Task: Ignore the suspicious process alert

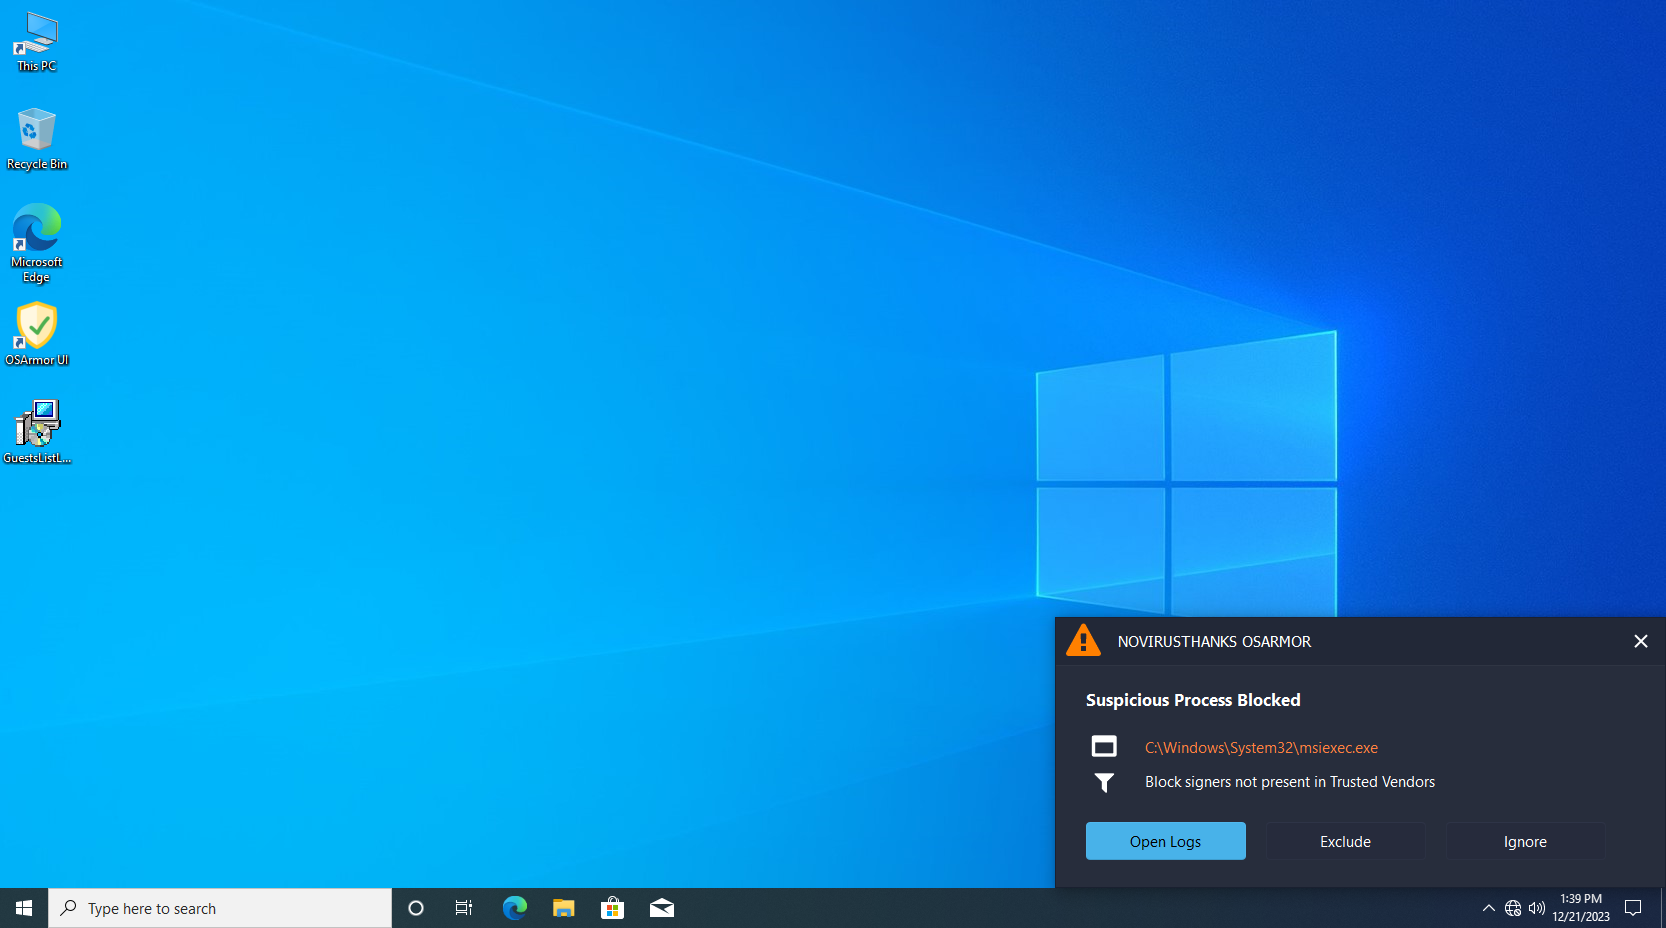Action: pyautogui.click(x=1525, y=841)
